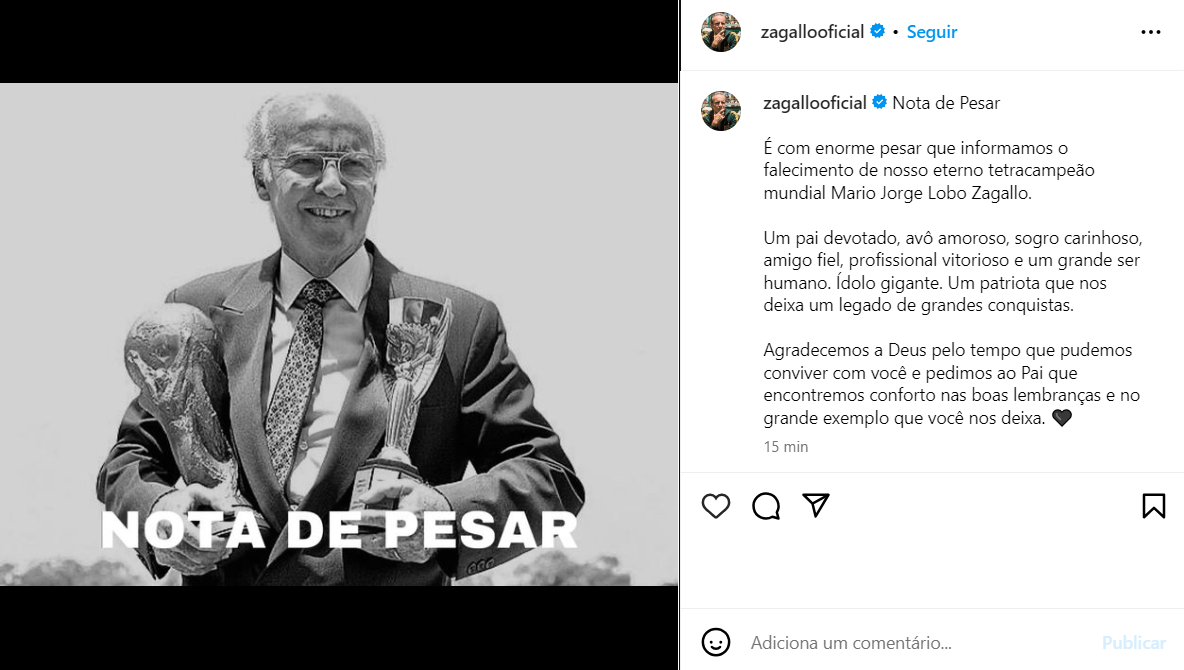Click the greyed-out Publicar button
Screen dimensions: 1184x670
point(1133,643)
